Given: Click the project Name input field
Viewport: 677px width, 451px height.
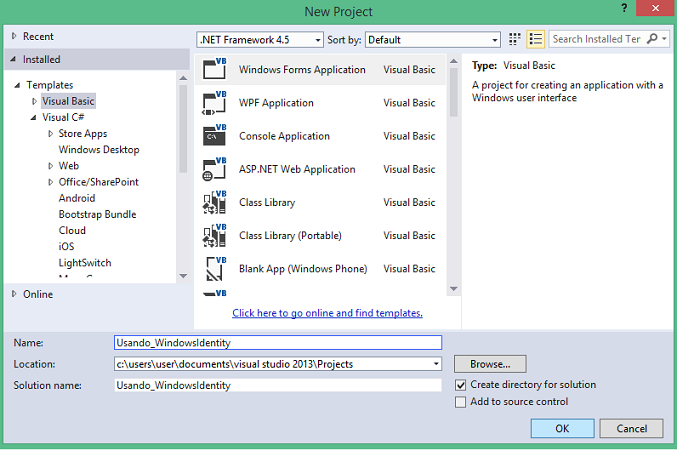Looking at the screenshot, I should coord(278,343).
